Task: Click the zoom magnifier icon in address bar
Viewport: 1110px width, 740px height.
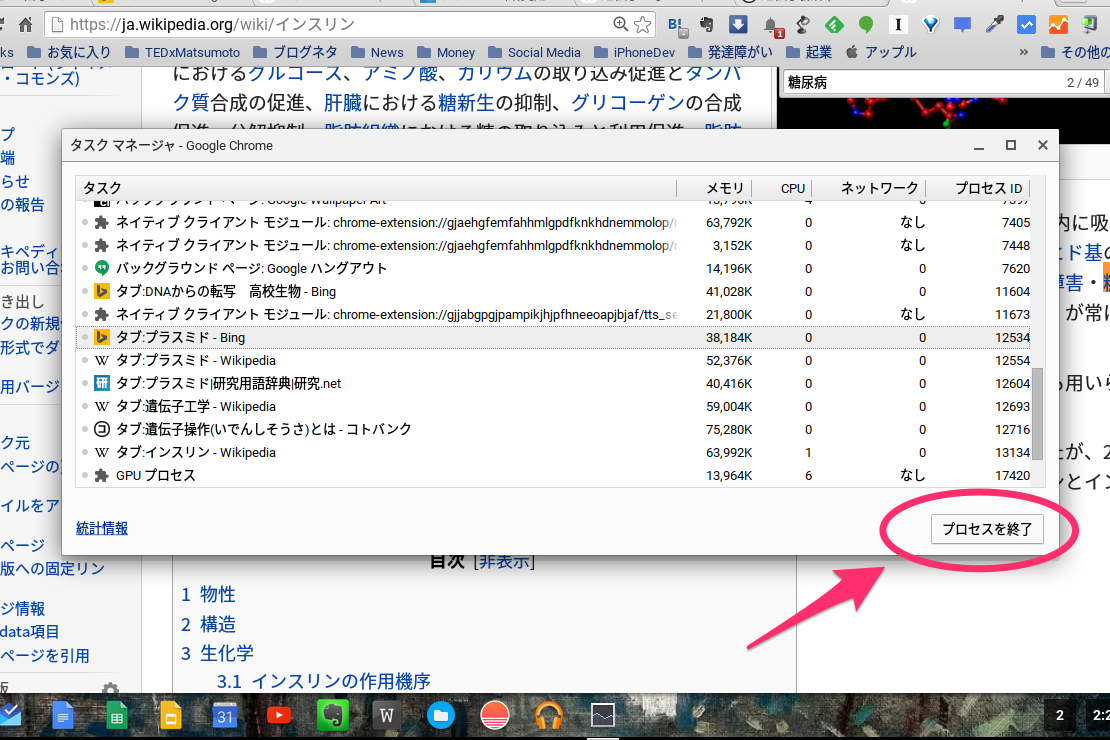Action: [x=620, y=24]
